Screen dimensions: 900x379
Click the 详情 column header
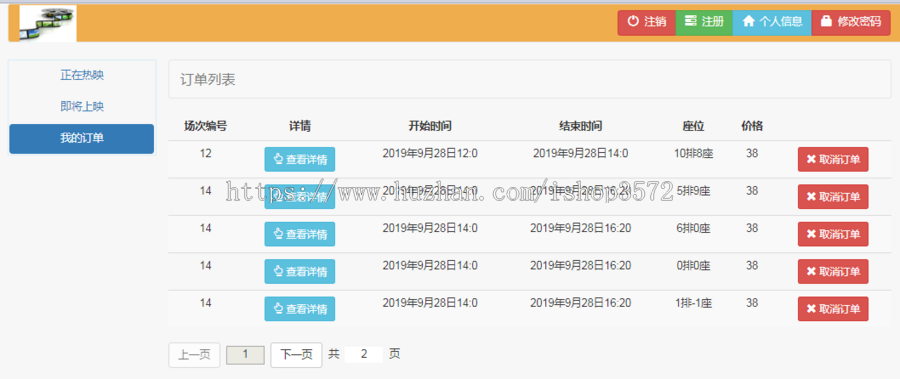coord(300,126)
